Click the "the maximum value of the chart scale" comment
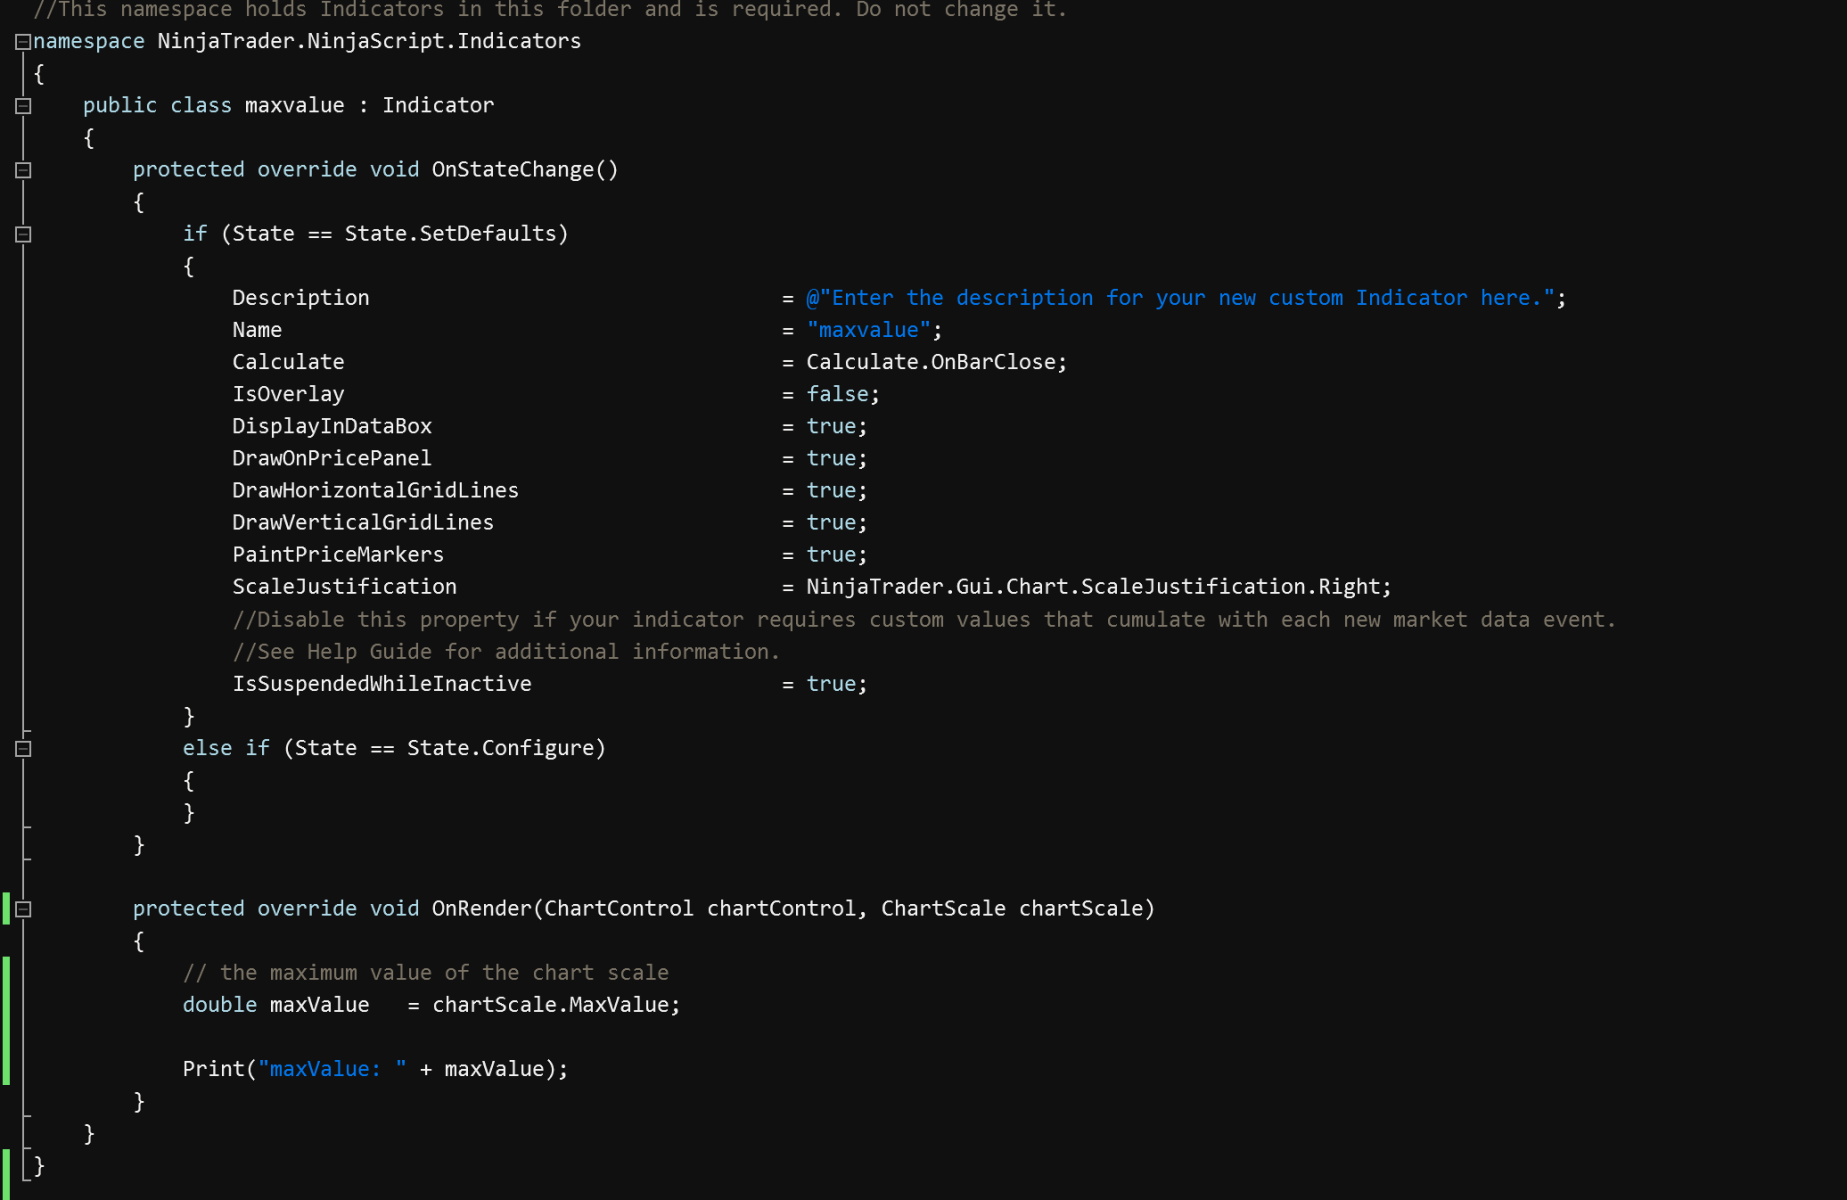The width and height of the screenshot is (1847, 1200). click(x=425, y=973)
